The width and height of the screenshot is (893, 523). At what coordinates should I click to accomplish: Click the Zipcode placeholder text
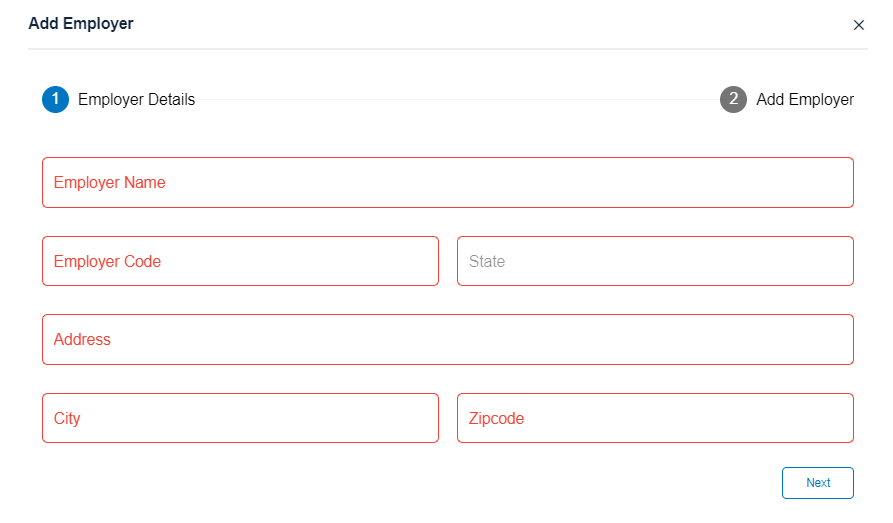[496, 419]
